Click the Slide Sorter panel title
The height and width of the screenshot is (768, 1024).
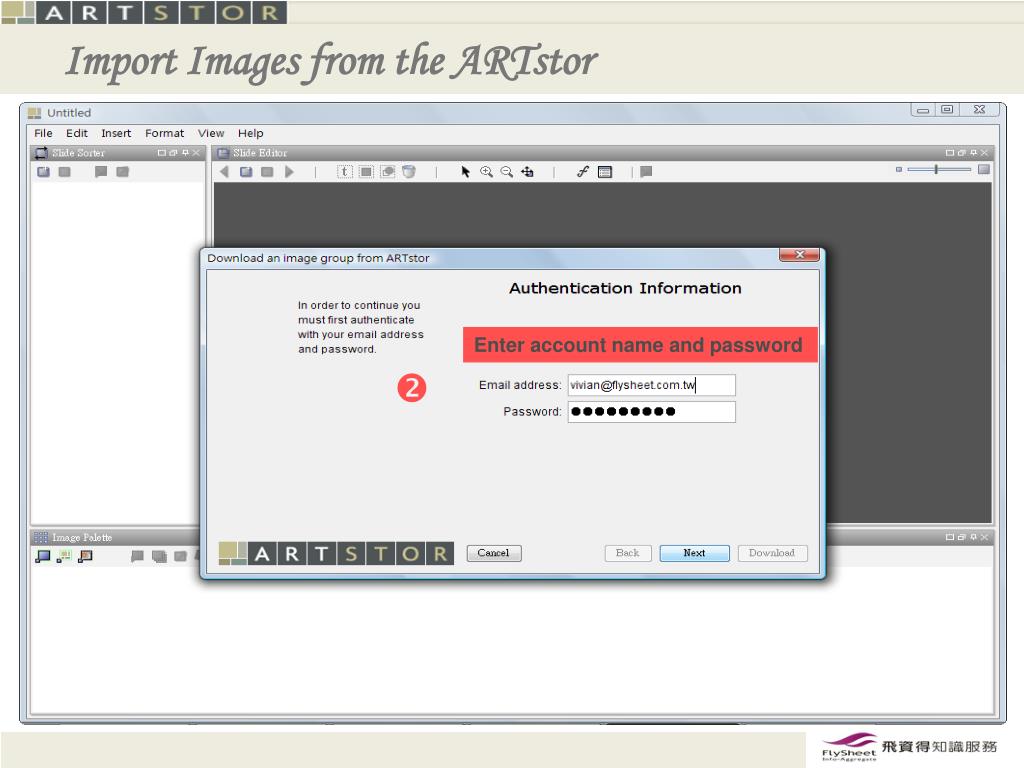[78, 153]
